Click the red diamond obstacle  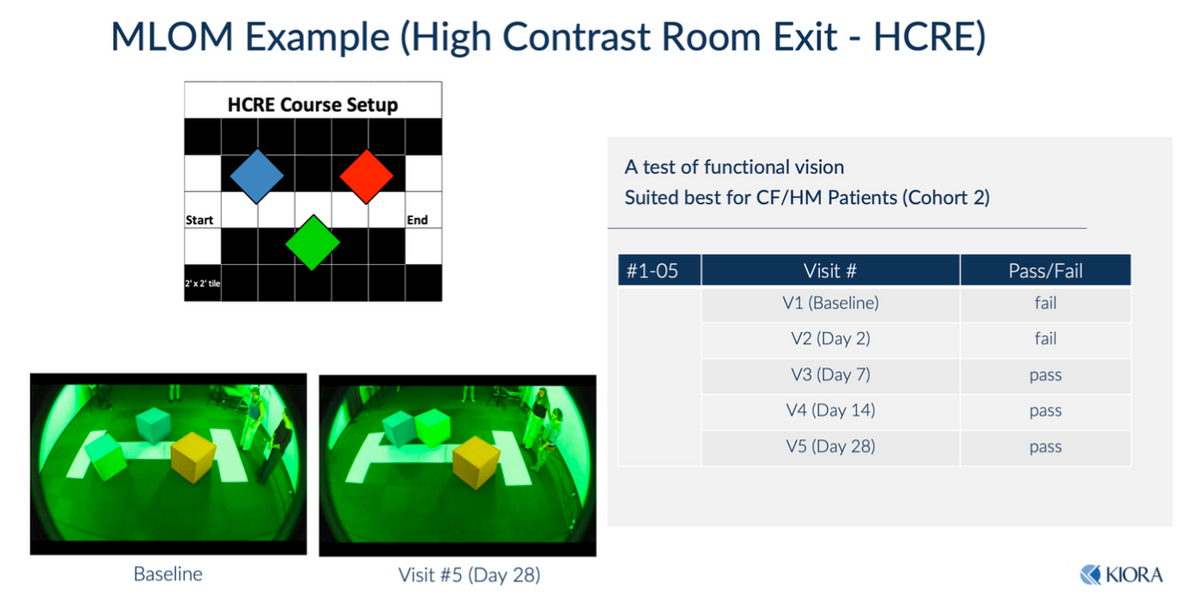pos(367,175)
